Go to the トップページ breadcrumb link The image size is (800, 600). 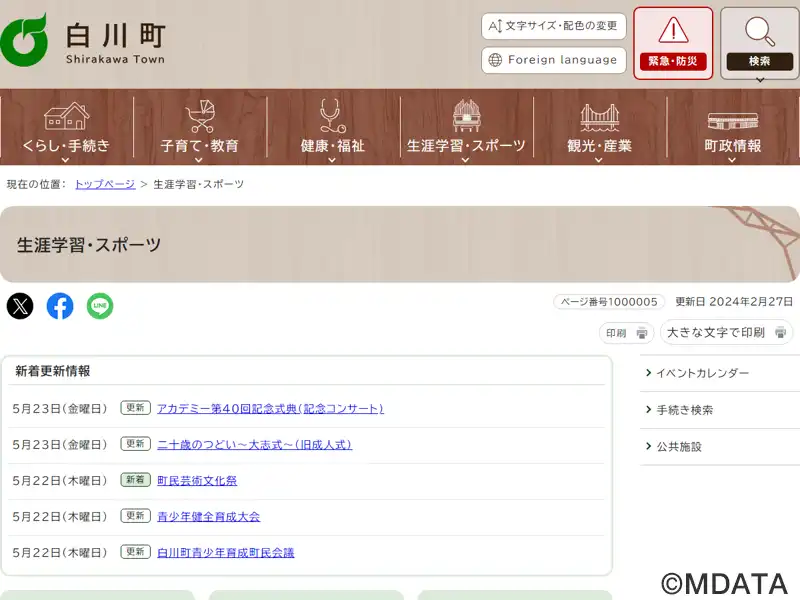coord(105,184)
